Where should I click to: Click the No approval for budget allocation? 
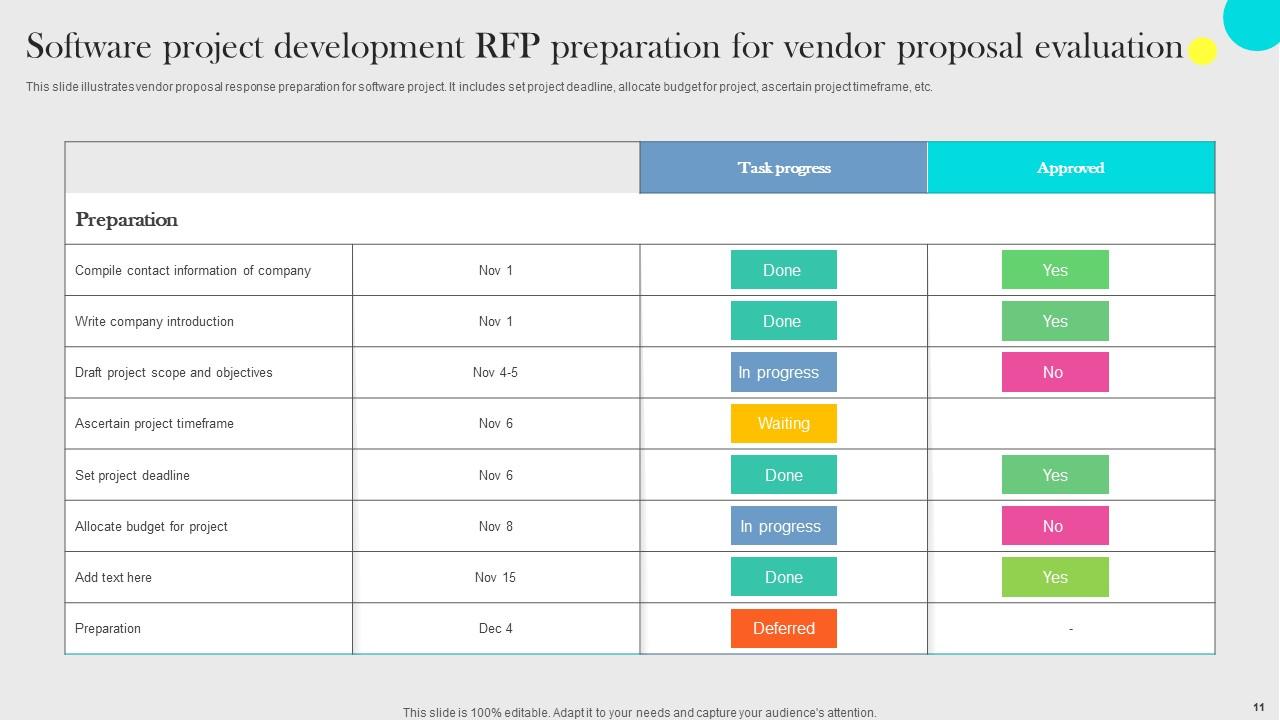pyautogui.click(x=1055, y=525)
